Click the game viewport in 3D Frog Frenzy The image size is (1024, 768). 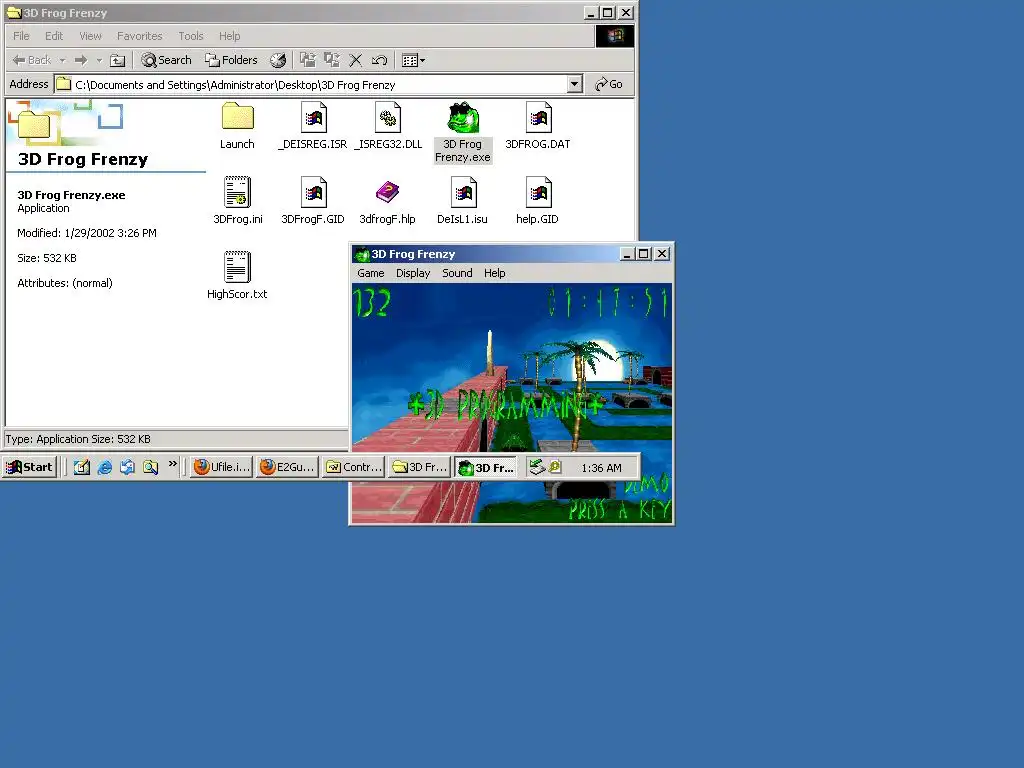click(511, 403)
